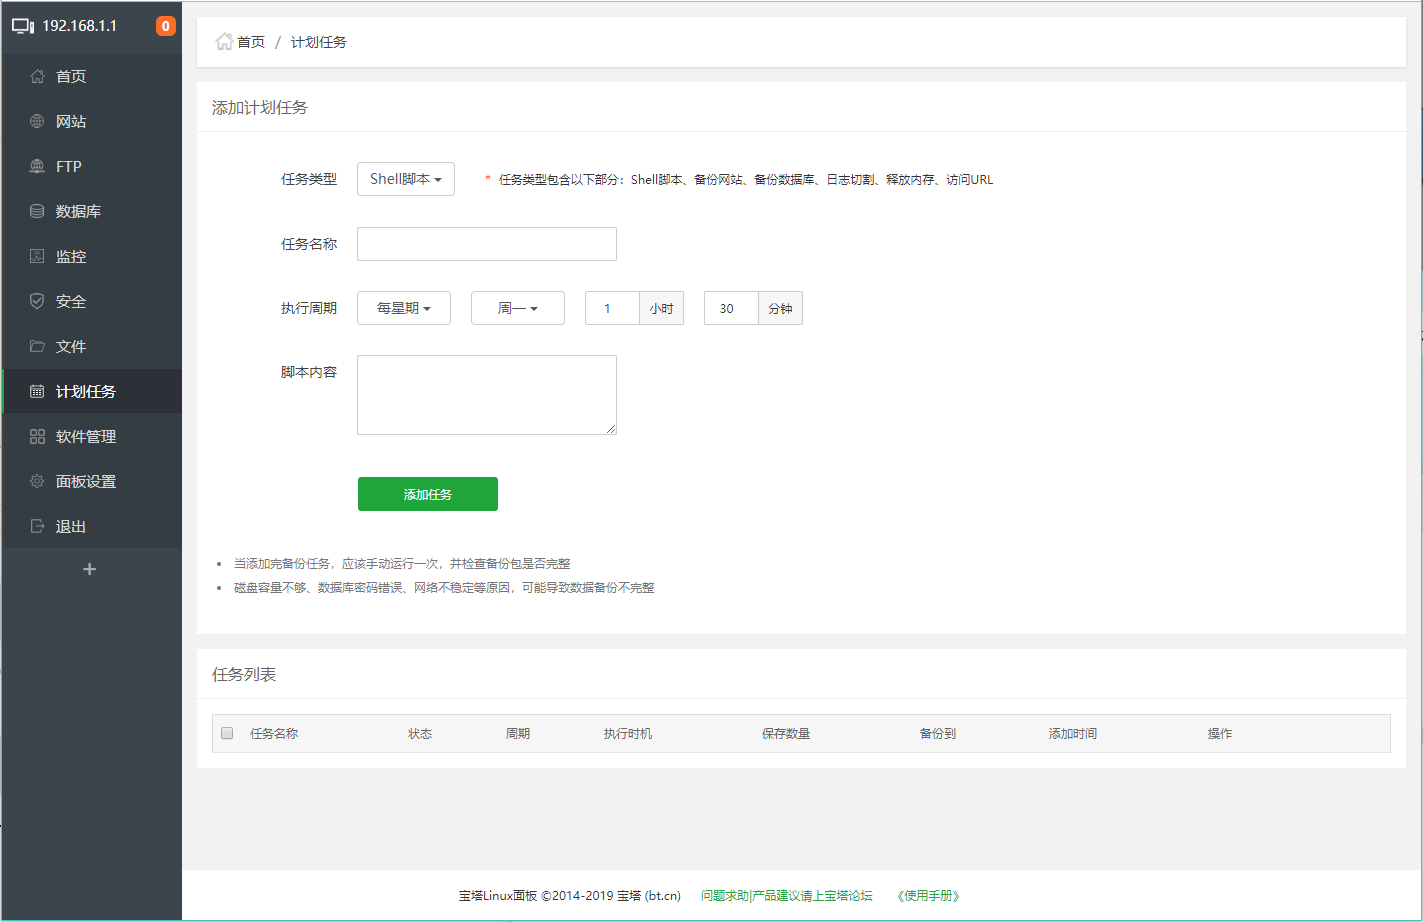1423x922 pixels.
Task: Toggle the select-all checkbox in task list
Action: pos(227,733)
